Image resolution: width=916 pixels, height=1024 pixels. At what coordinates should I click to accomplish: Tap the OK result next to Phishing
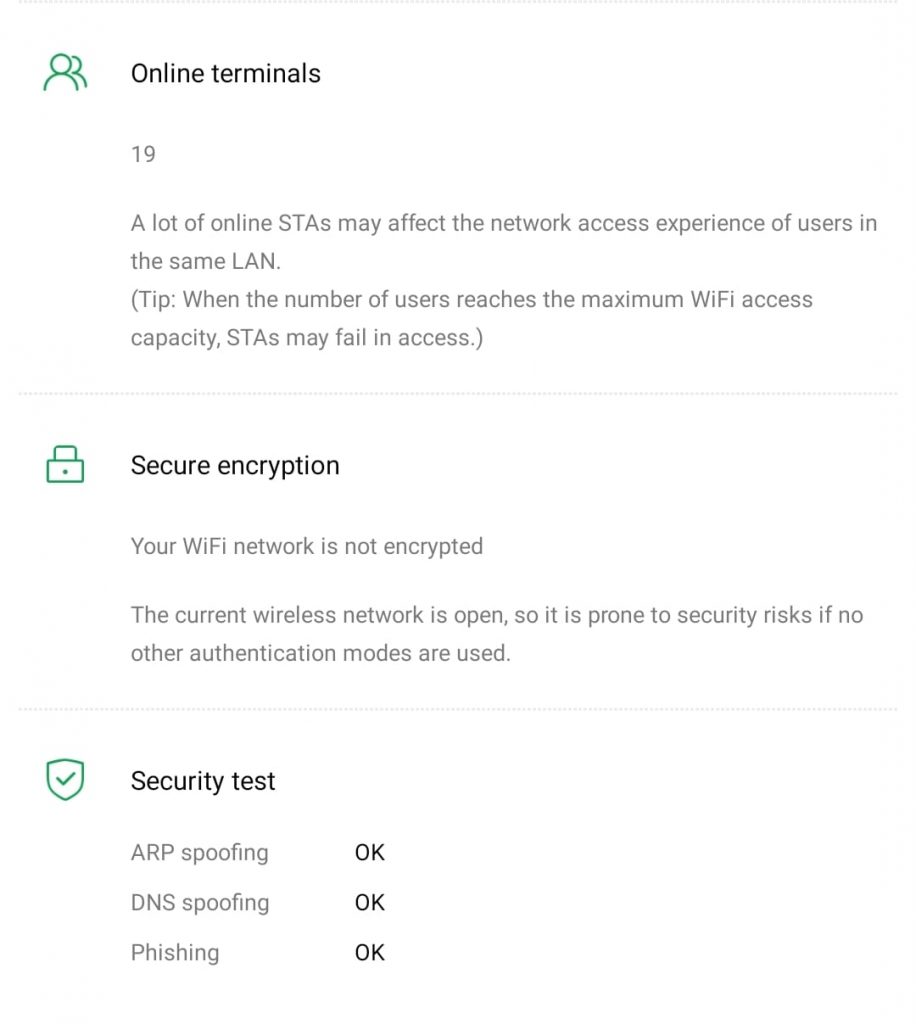tap(369, 952)
